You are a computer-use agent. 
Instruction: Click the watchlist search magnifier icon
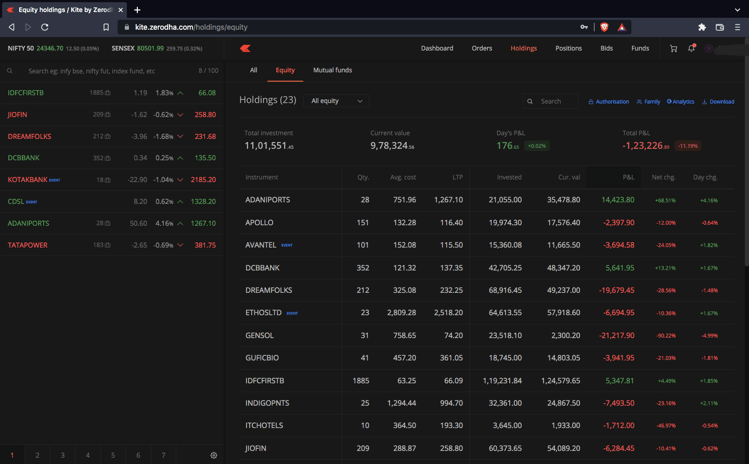10,71
